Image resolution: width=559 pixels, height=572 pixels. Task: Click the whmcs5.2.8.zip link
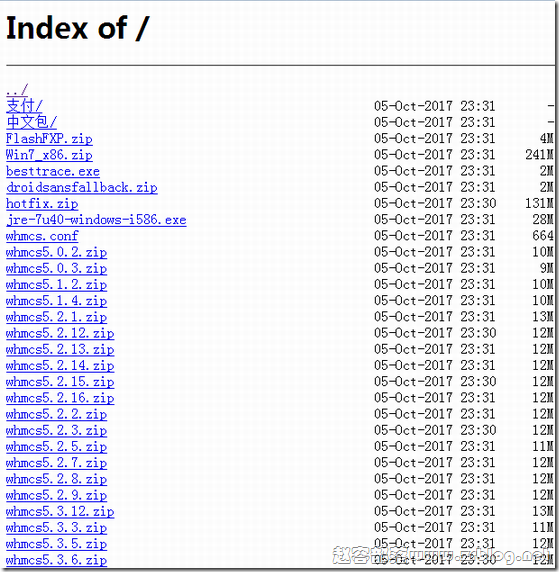point(57,479)
